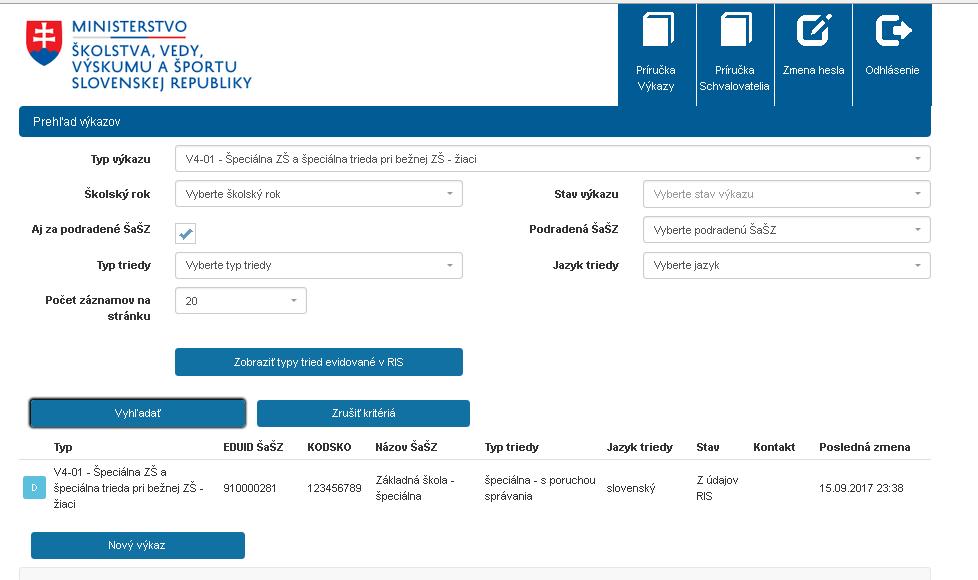Click the Stav column header

[707, 447]
